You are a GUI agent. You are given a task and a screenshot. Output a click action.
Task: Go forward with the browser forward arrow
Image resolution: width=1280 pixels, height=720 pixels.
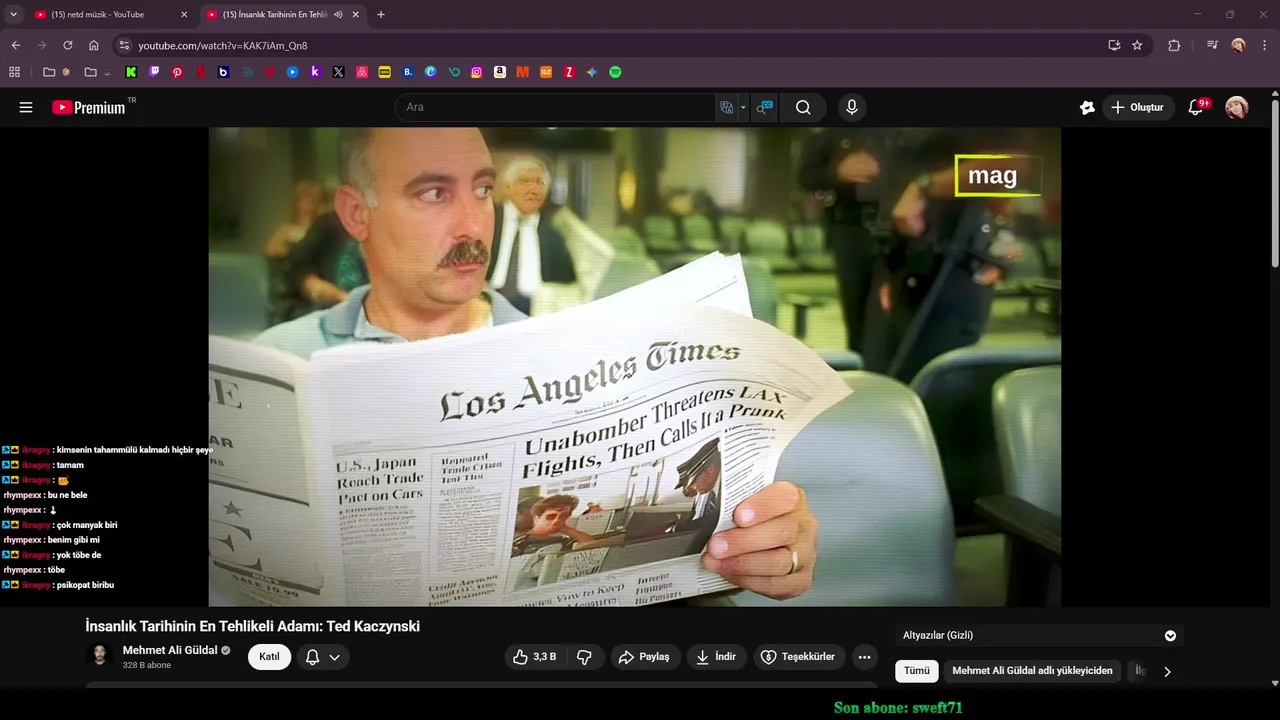click(42, 45)
